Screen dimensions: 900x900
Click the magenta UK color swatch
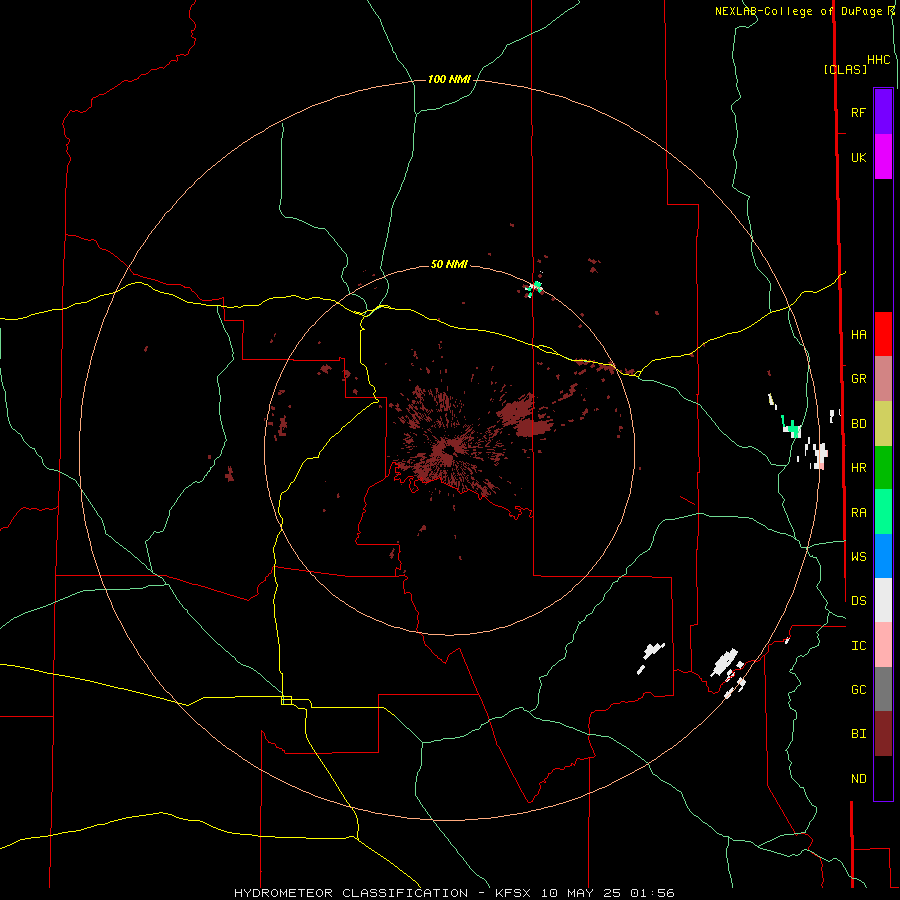883,157
